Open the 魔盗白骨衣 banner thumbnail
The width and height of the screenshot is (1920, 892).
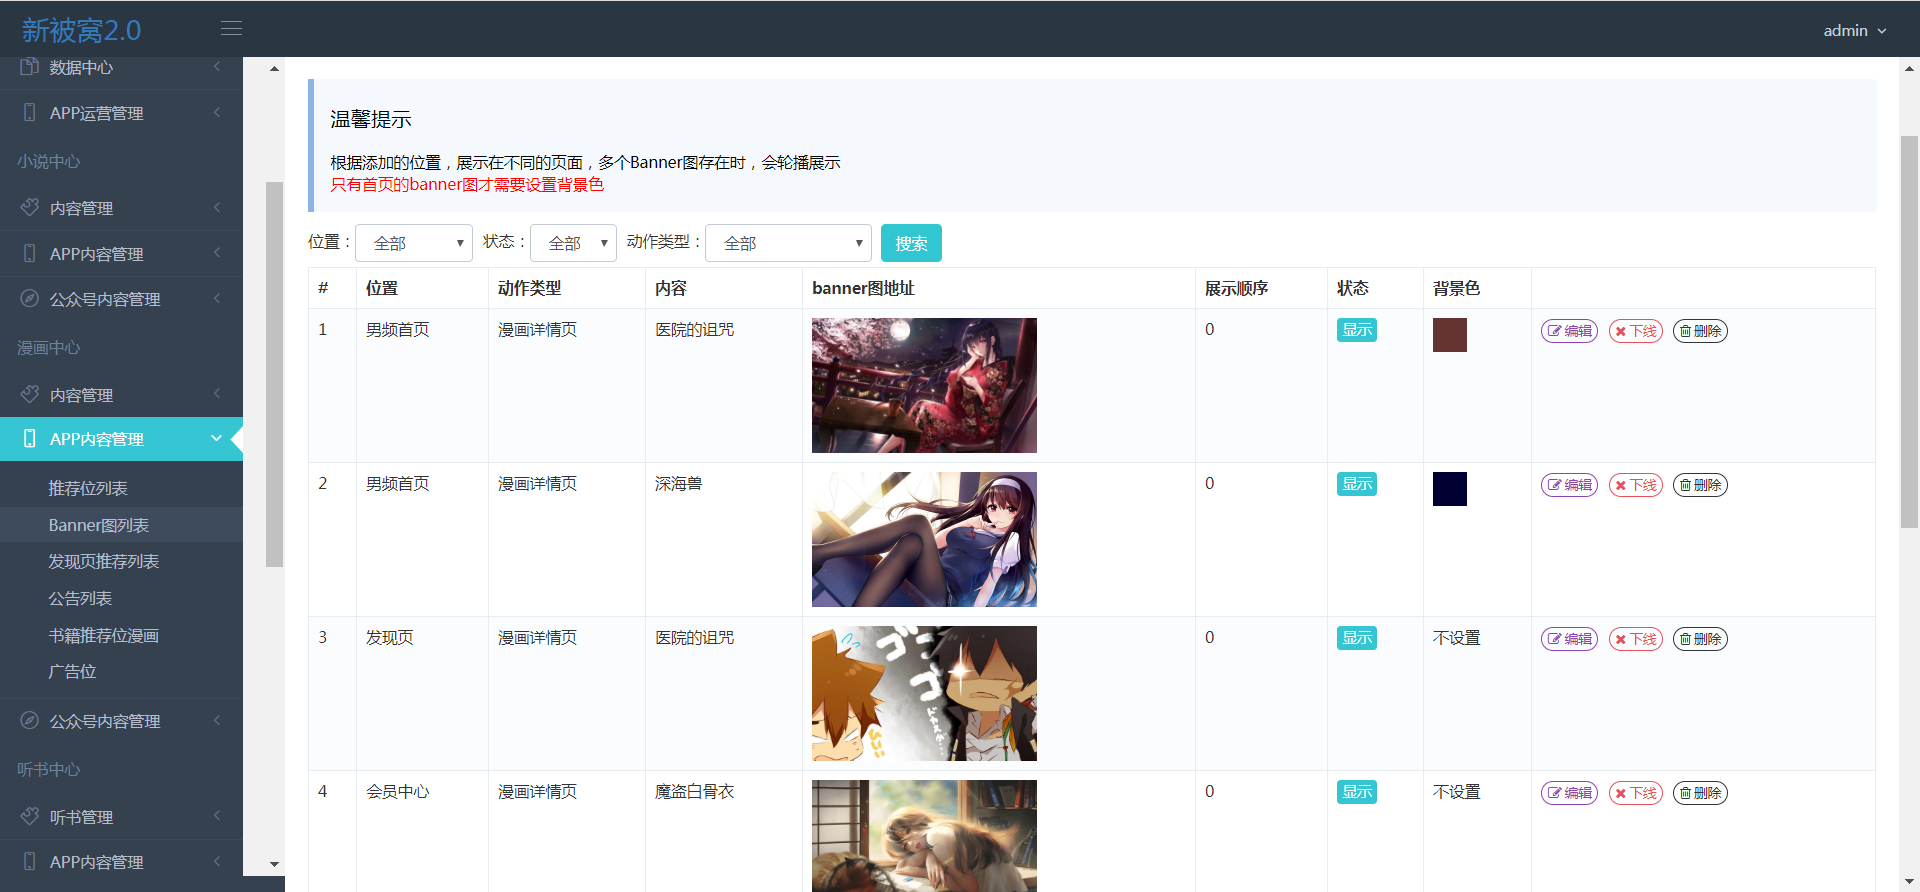pyautogui.click(x=924, y=836)
